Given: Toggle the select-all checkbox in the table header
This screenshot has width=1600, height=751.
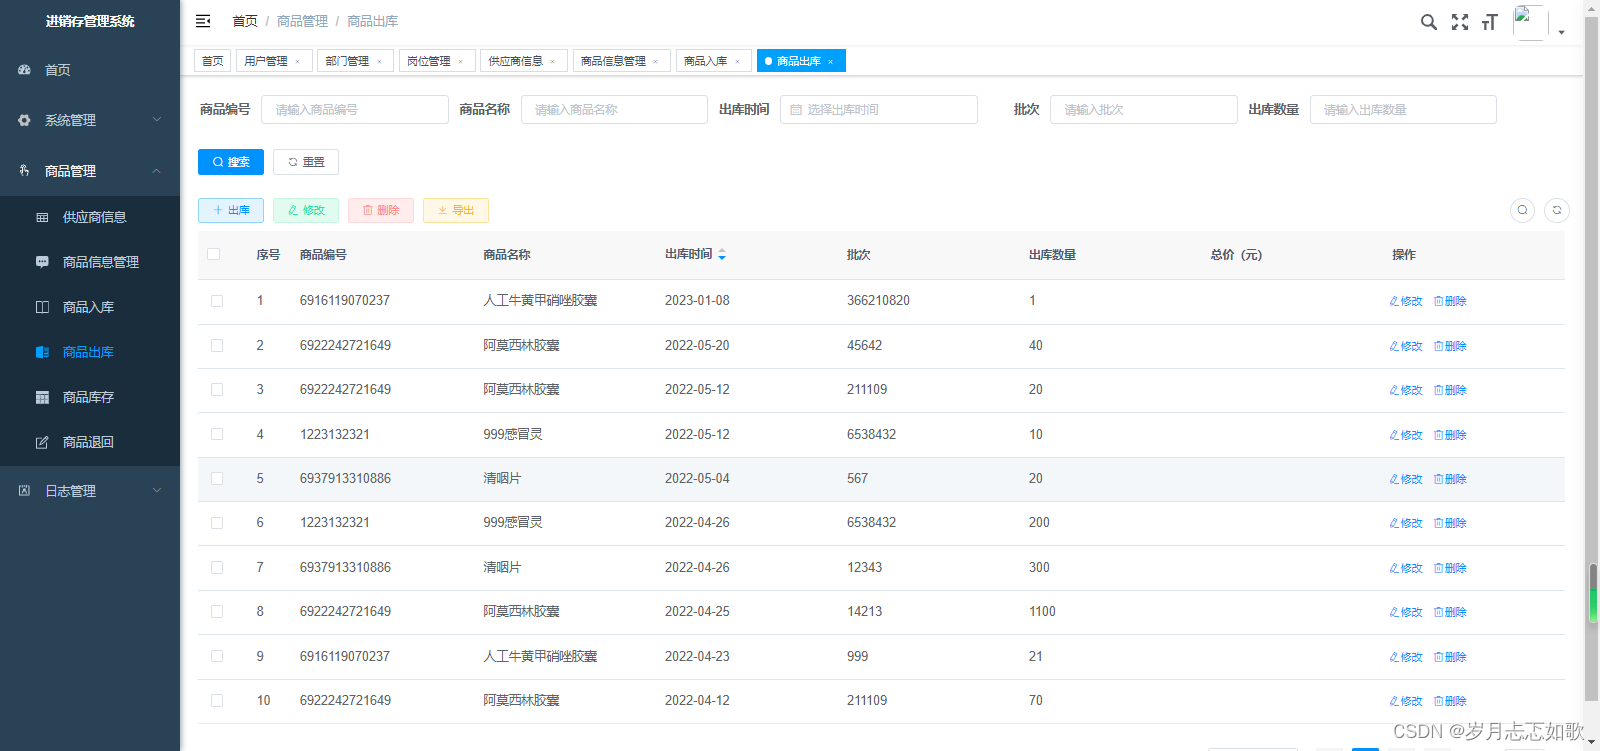Looking at the screenshot, I should coord(213,254).
